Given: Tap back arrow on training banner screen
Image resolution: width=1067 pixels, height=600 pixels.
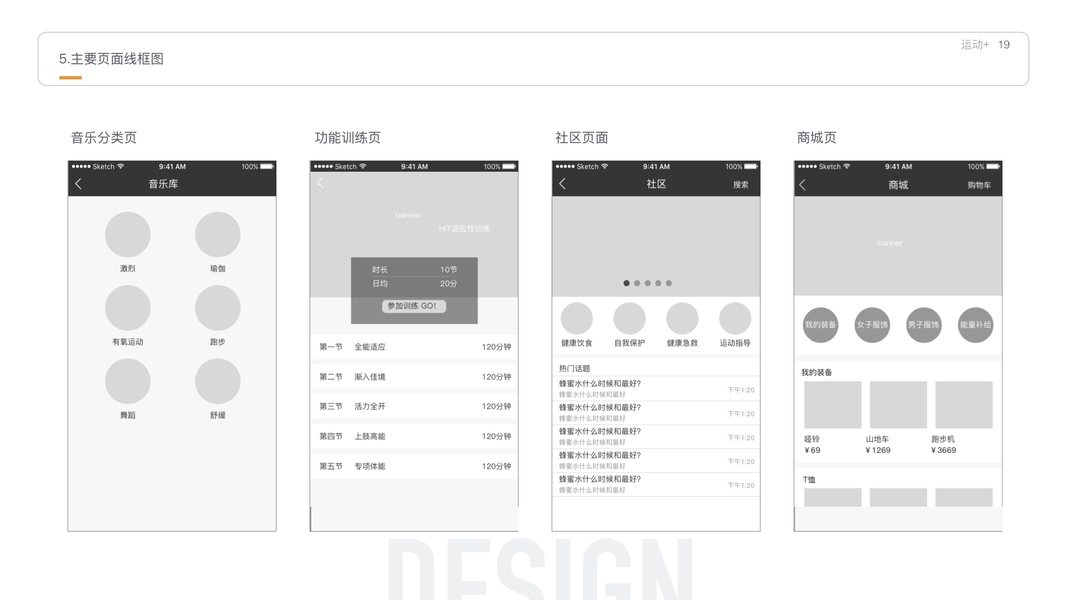Looking at the screenshot, I should 321,183.
